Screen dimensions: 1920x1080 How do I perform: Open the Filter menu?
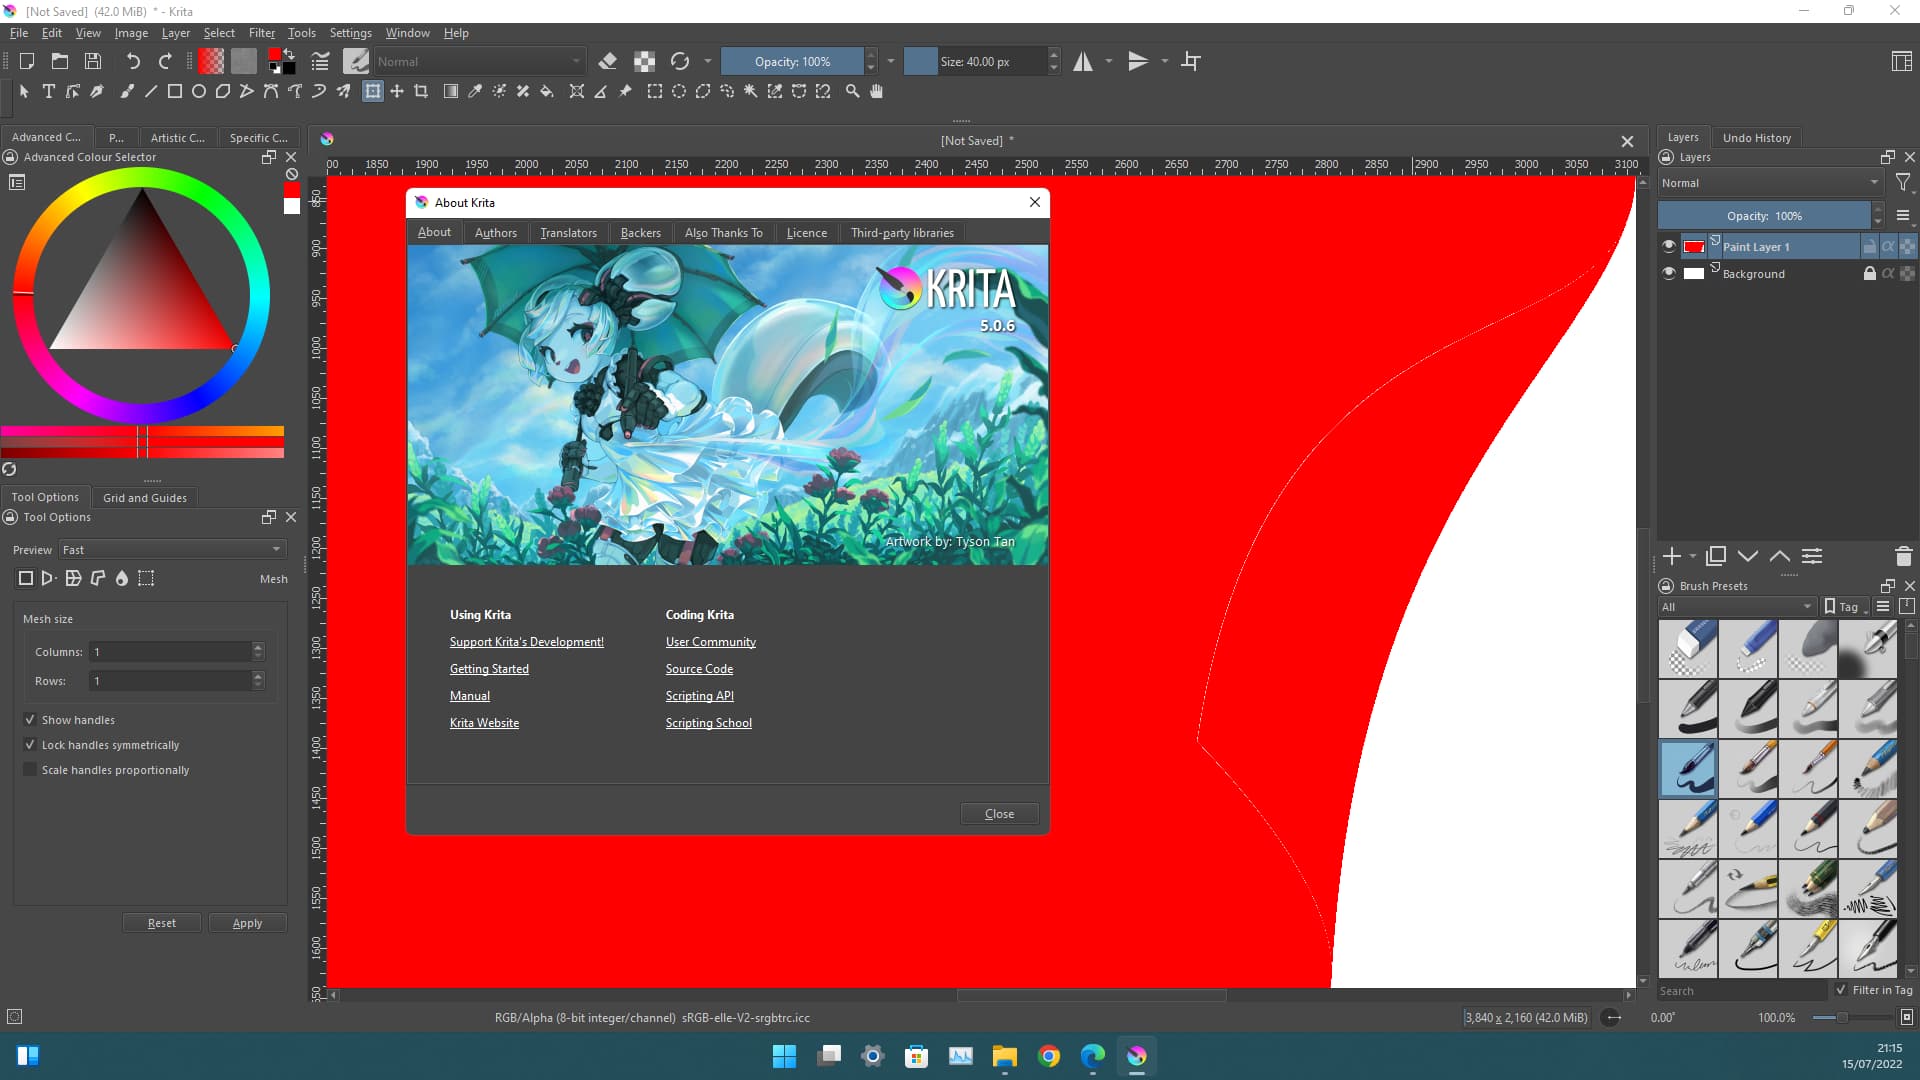261,33
